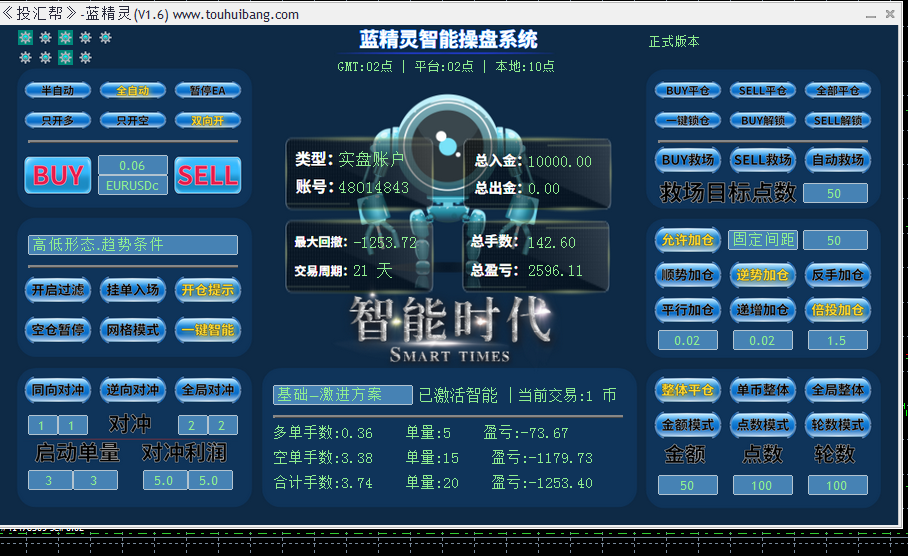Image resolution: width=908 pixels, height=556 pixels.
Task: Select 只开多 long-only option
Action: tap(57, 120)
